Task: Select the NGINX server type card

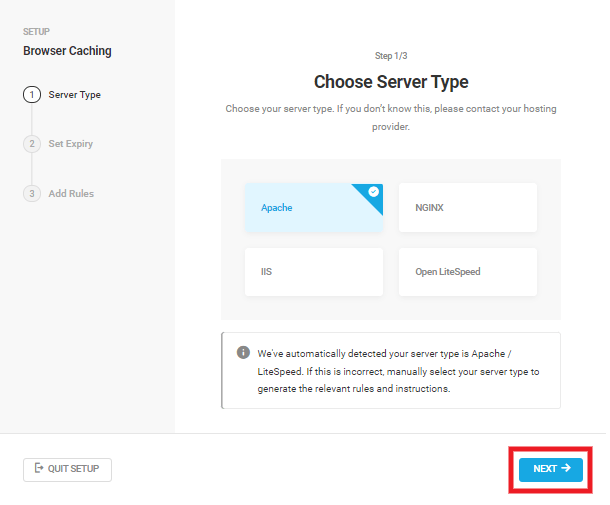Action: pos(468,207)
